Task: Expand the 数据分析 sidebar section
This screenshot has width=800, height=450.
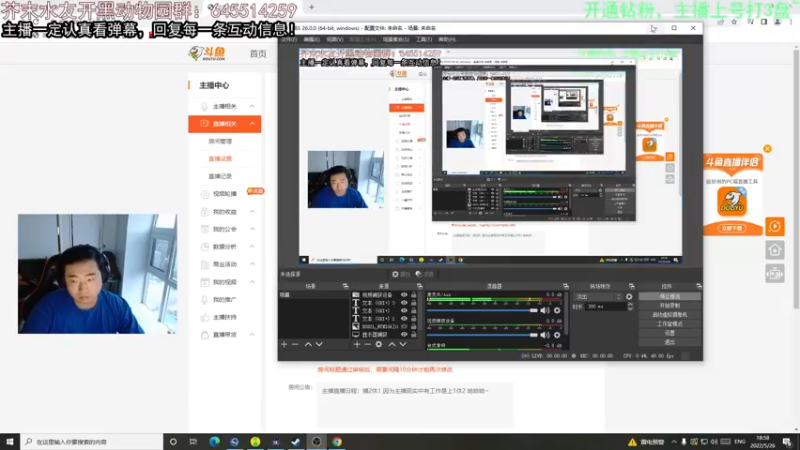Action: (252, 246)
